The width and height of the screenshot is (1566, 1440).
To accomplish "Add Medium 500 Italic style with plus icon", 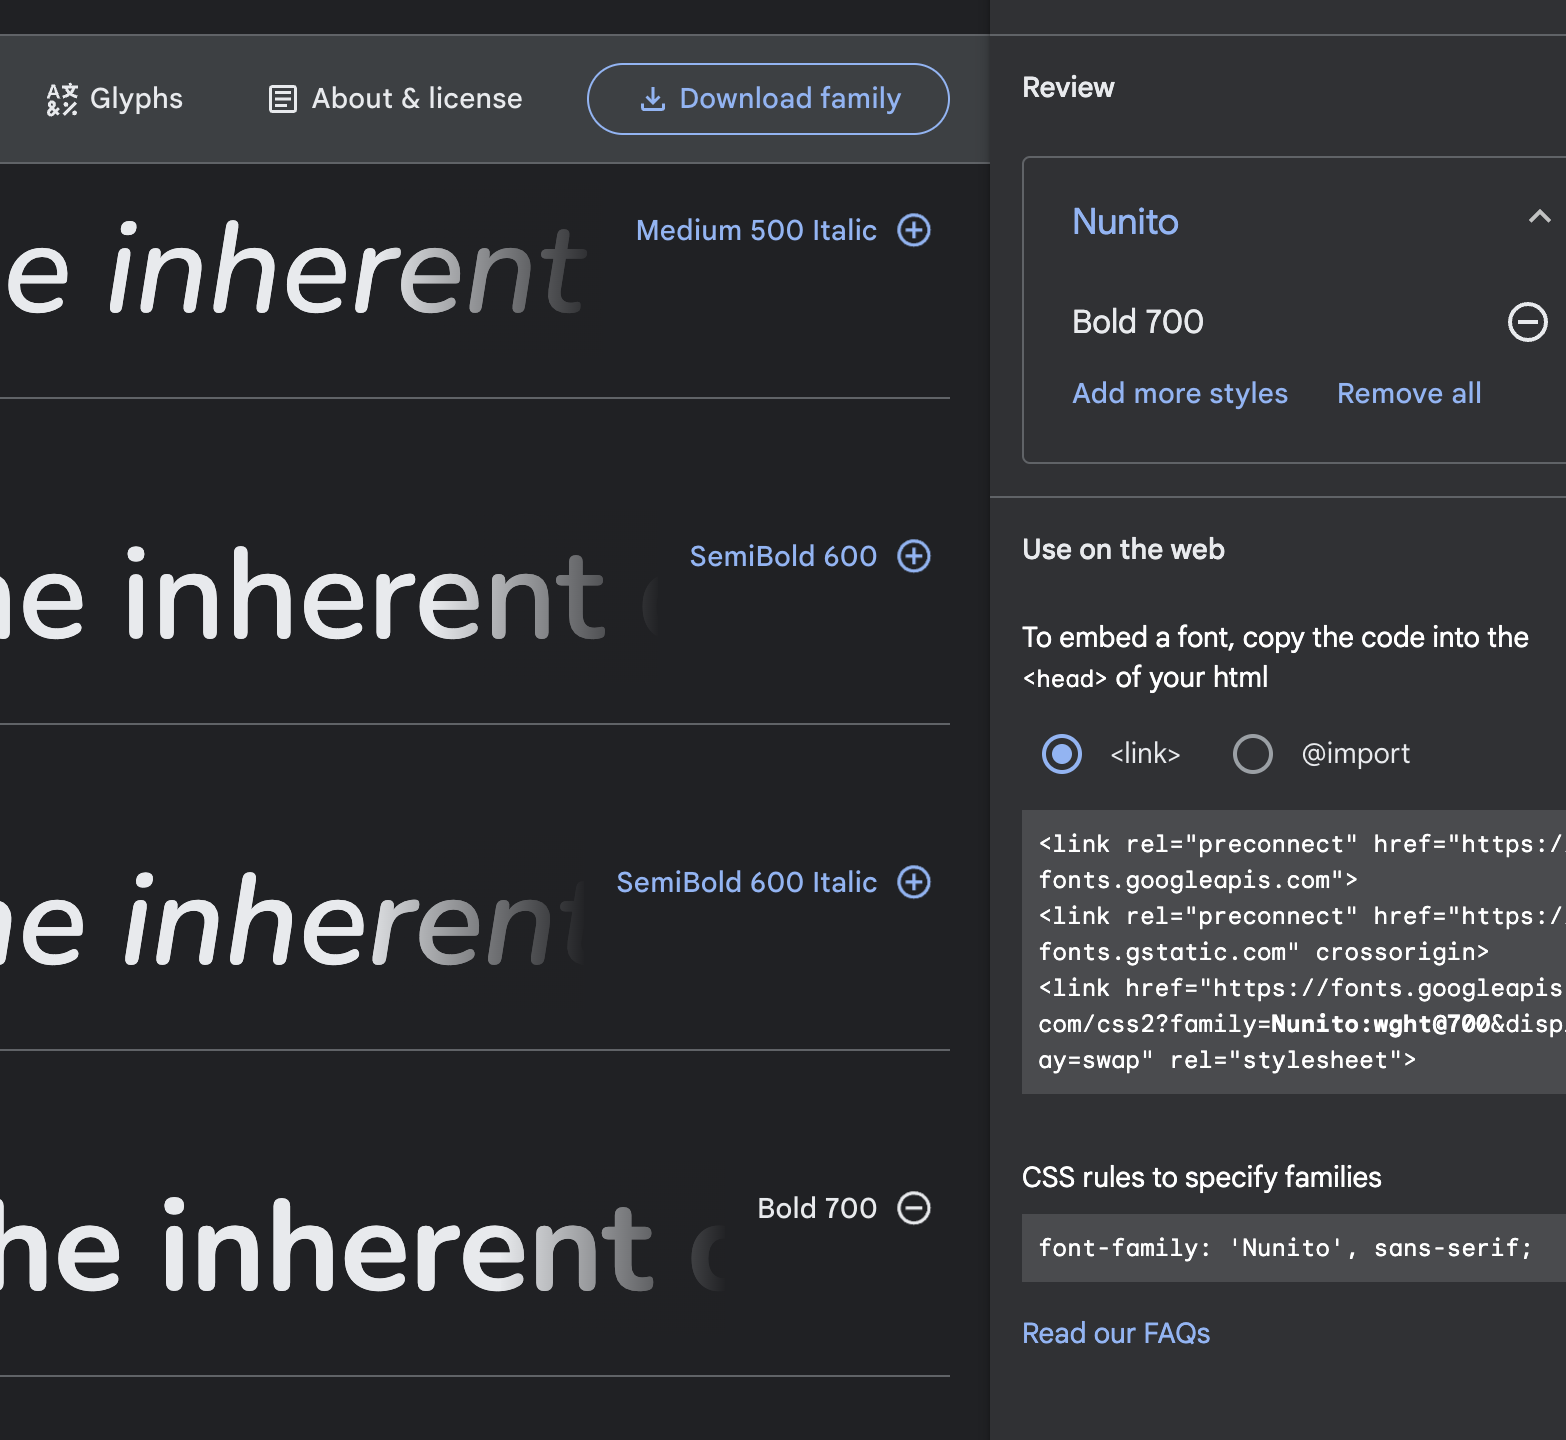I will pos(913,230).
